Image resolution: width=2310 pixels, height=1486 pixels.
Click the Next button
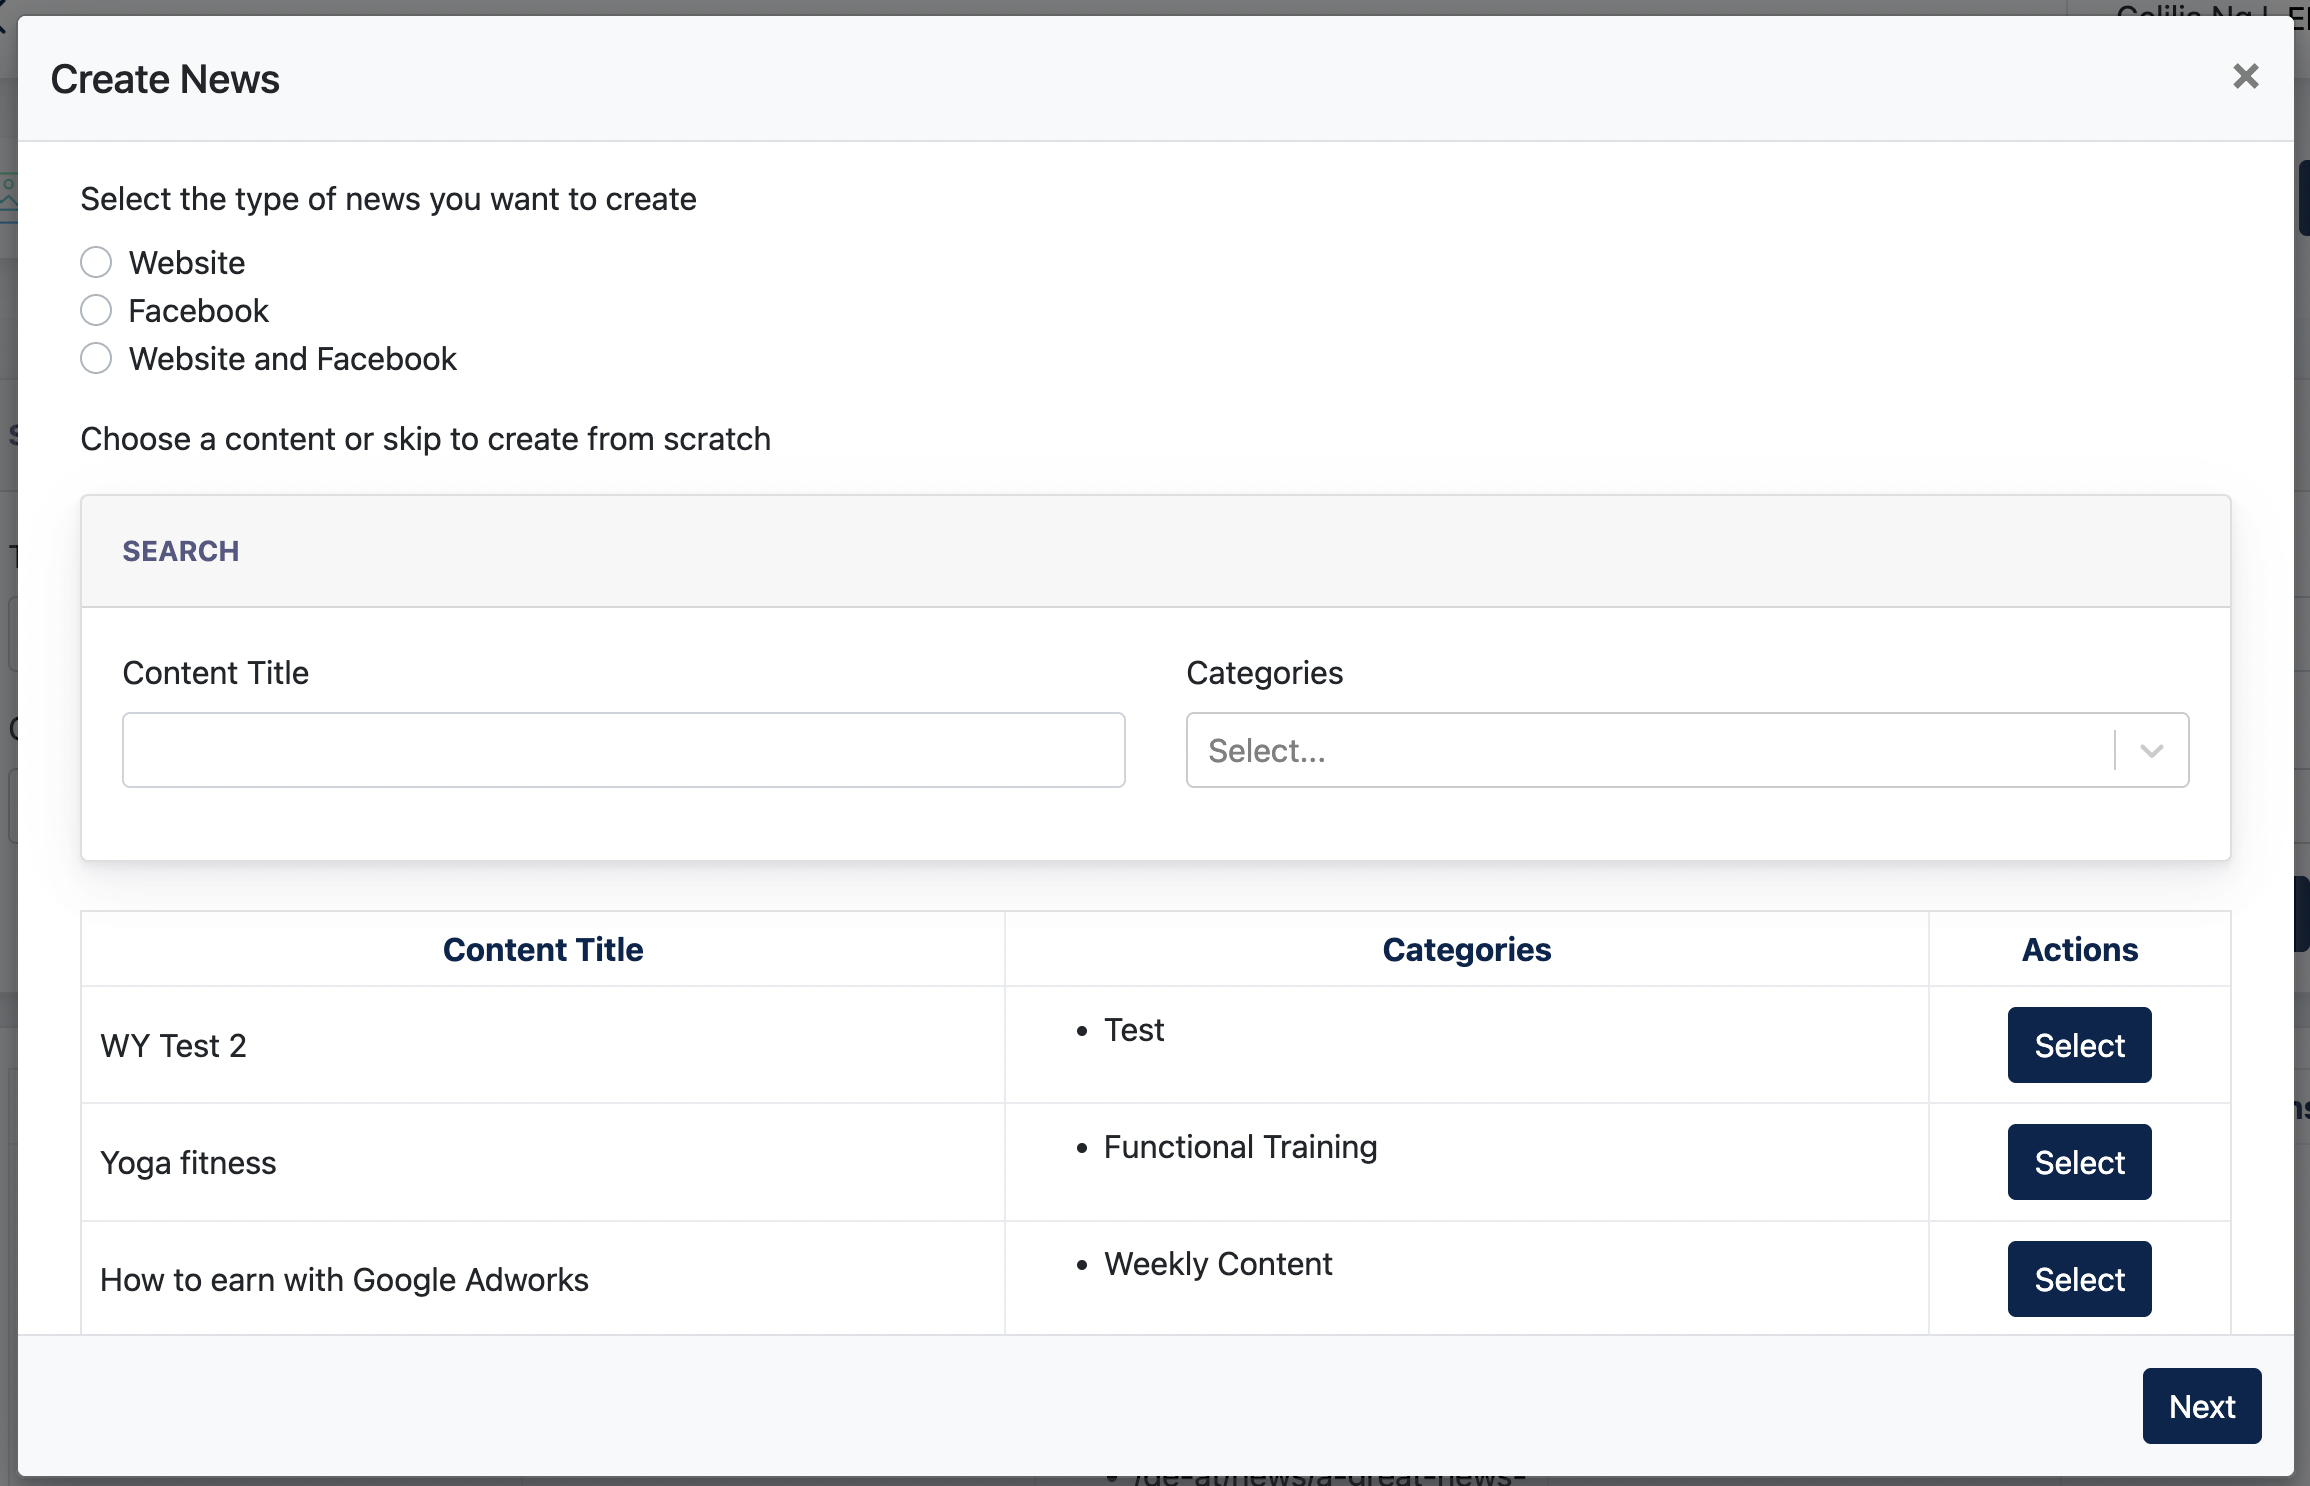point(2202,1406)
